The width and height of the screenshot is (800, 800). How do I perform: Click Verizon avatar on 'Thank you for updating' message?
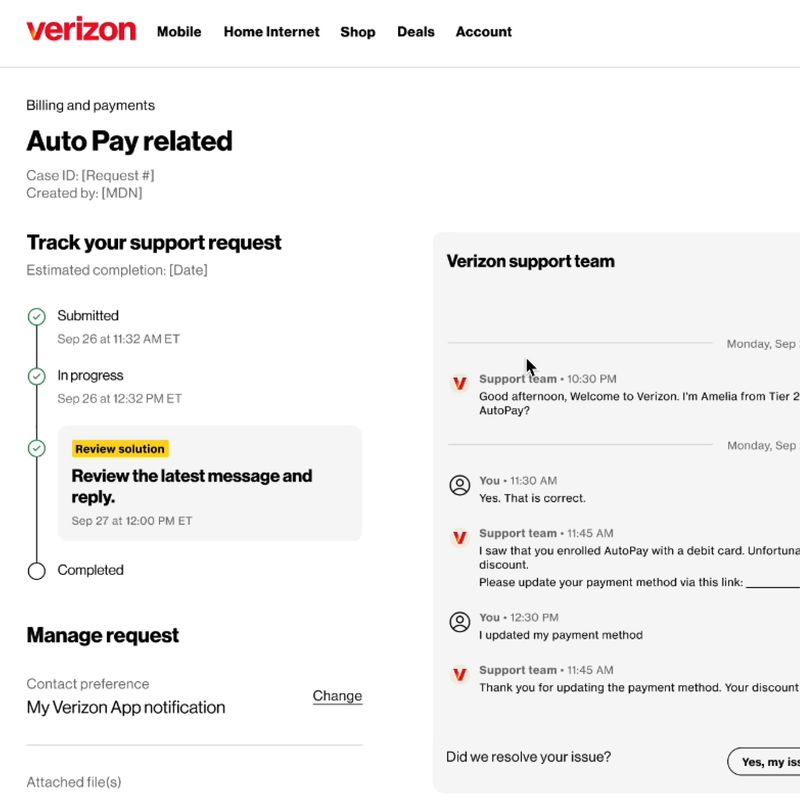(x=460, y=674)
